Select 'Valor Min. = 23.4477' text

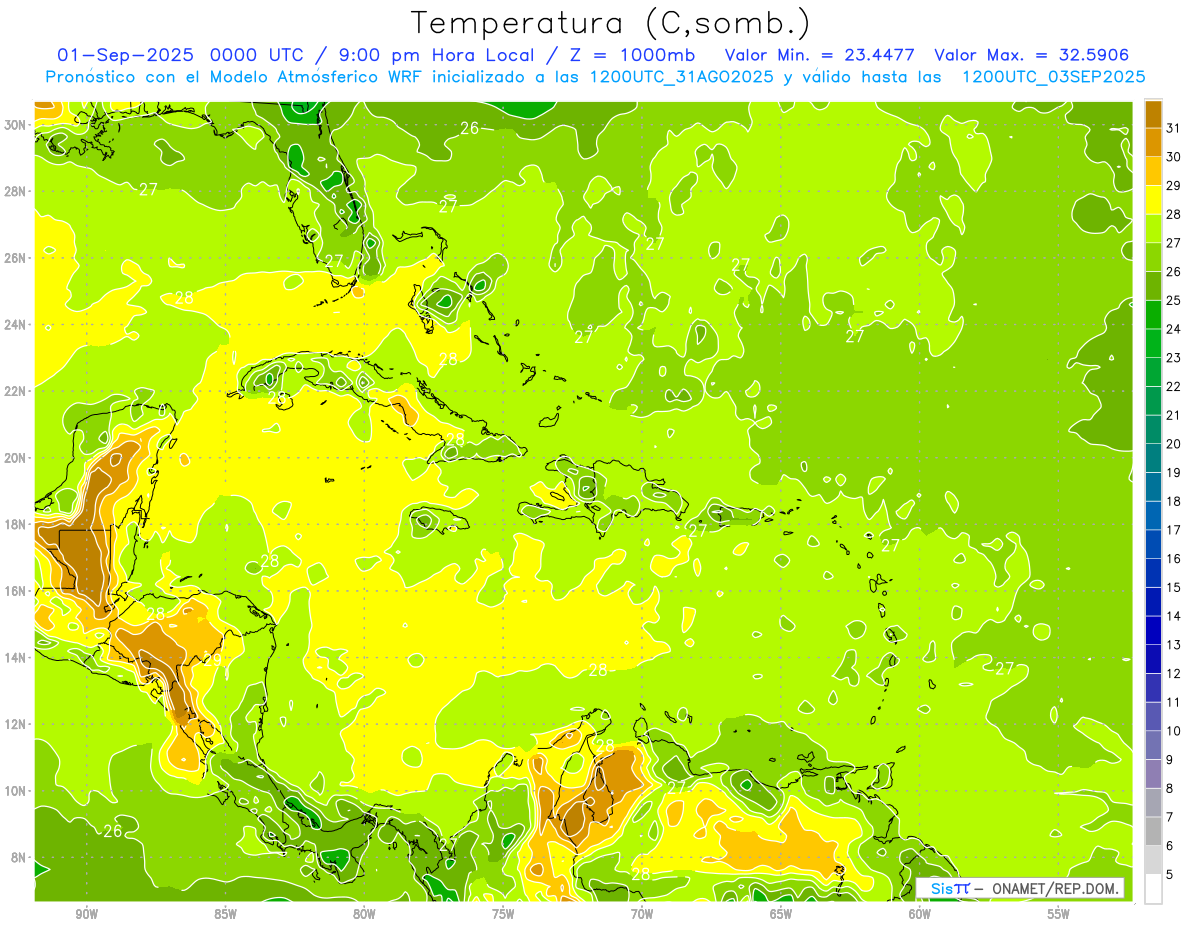[x=821, y=55]
